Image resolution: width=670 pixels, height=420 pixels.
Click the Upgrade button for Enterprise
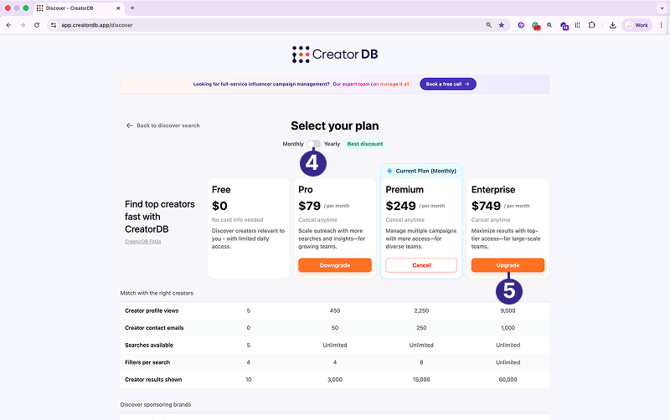point(508,265)
